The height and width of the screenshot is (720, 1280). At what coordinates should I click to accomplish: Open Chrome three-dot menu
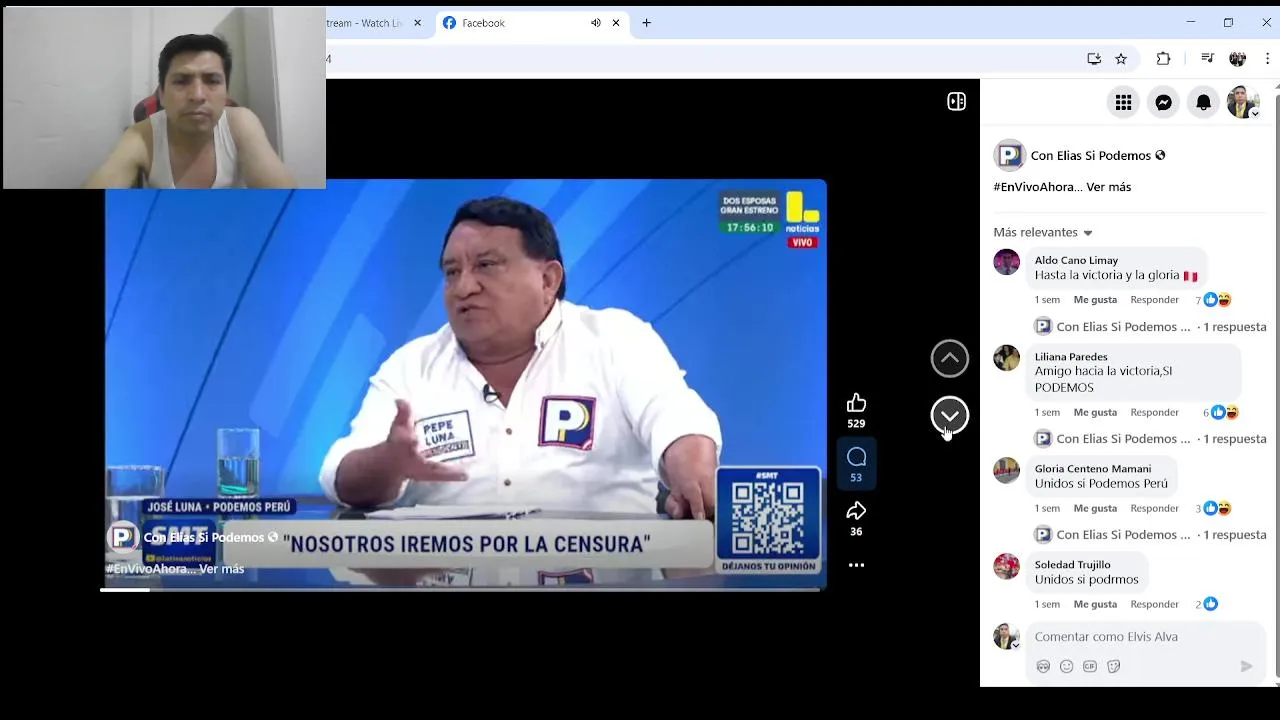[1267, 59]
